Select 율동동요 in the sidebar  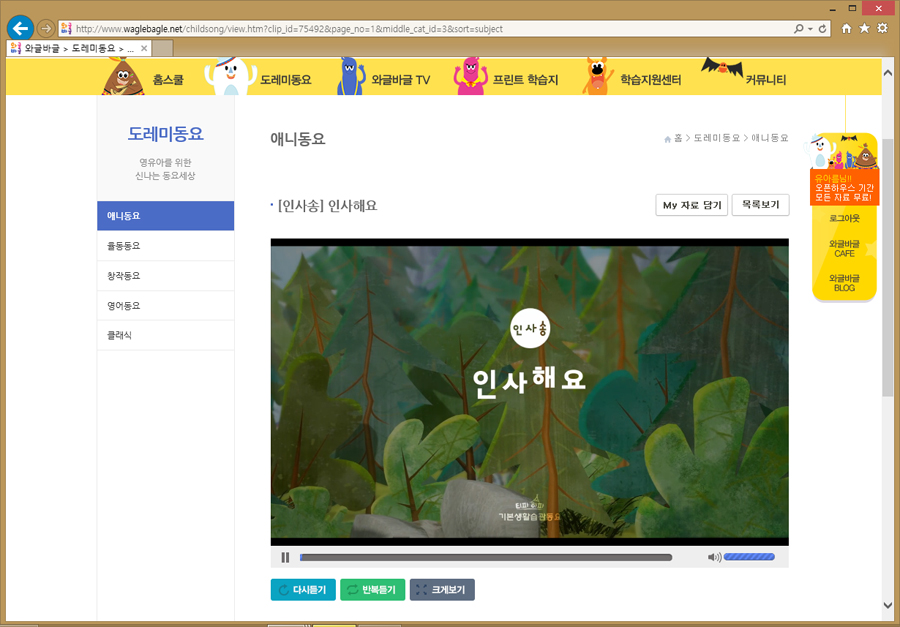pyautogui.click(x=165, y=246)
